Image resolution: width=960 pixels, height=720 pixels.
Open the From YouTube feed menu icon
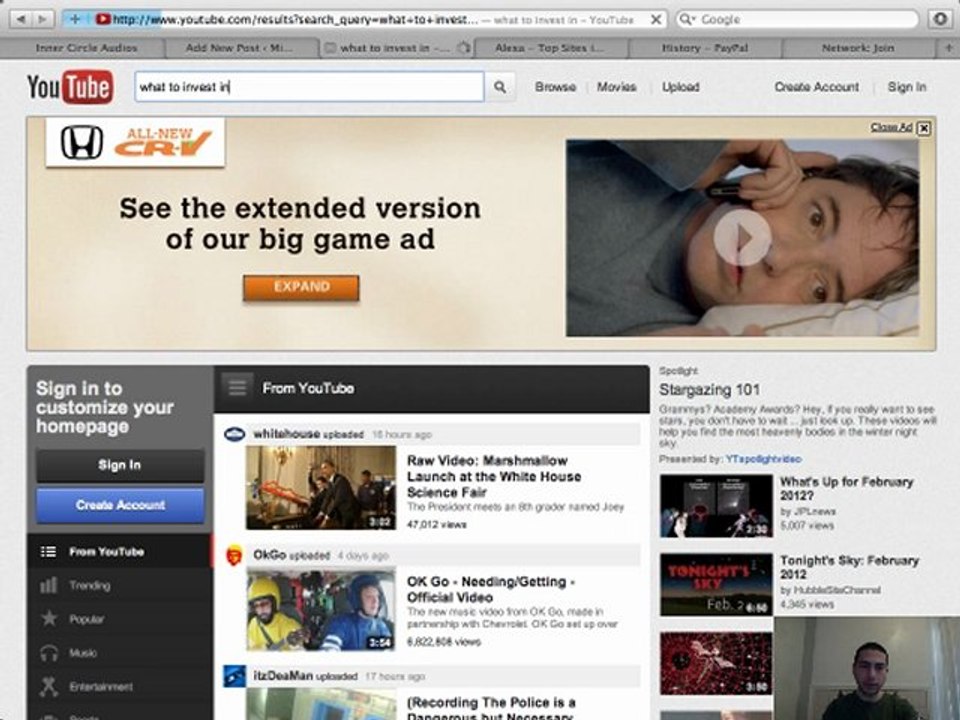click(238, 388)
